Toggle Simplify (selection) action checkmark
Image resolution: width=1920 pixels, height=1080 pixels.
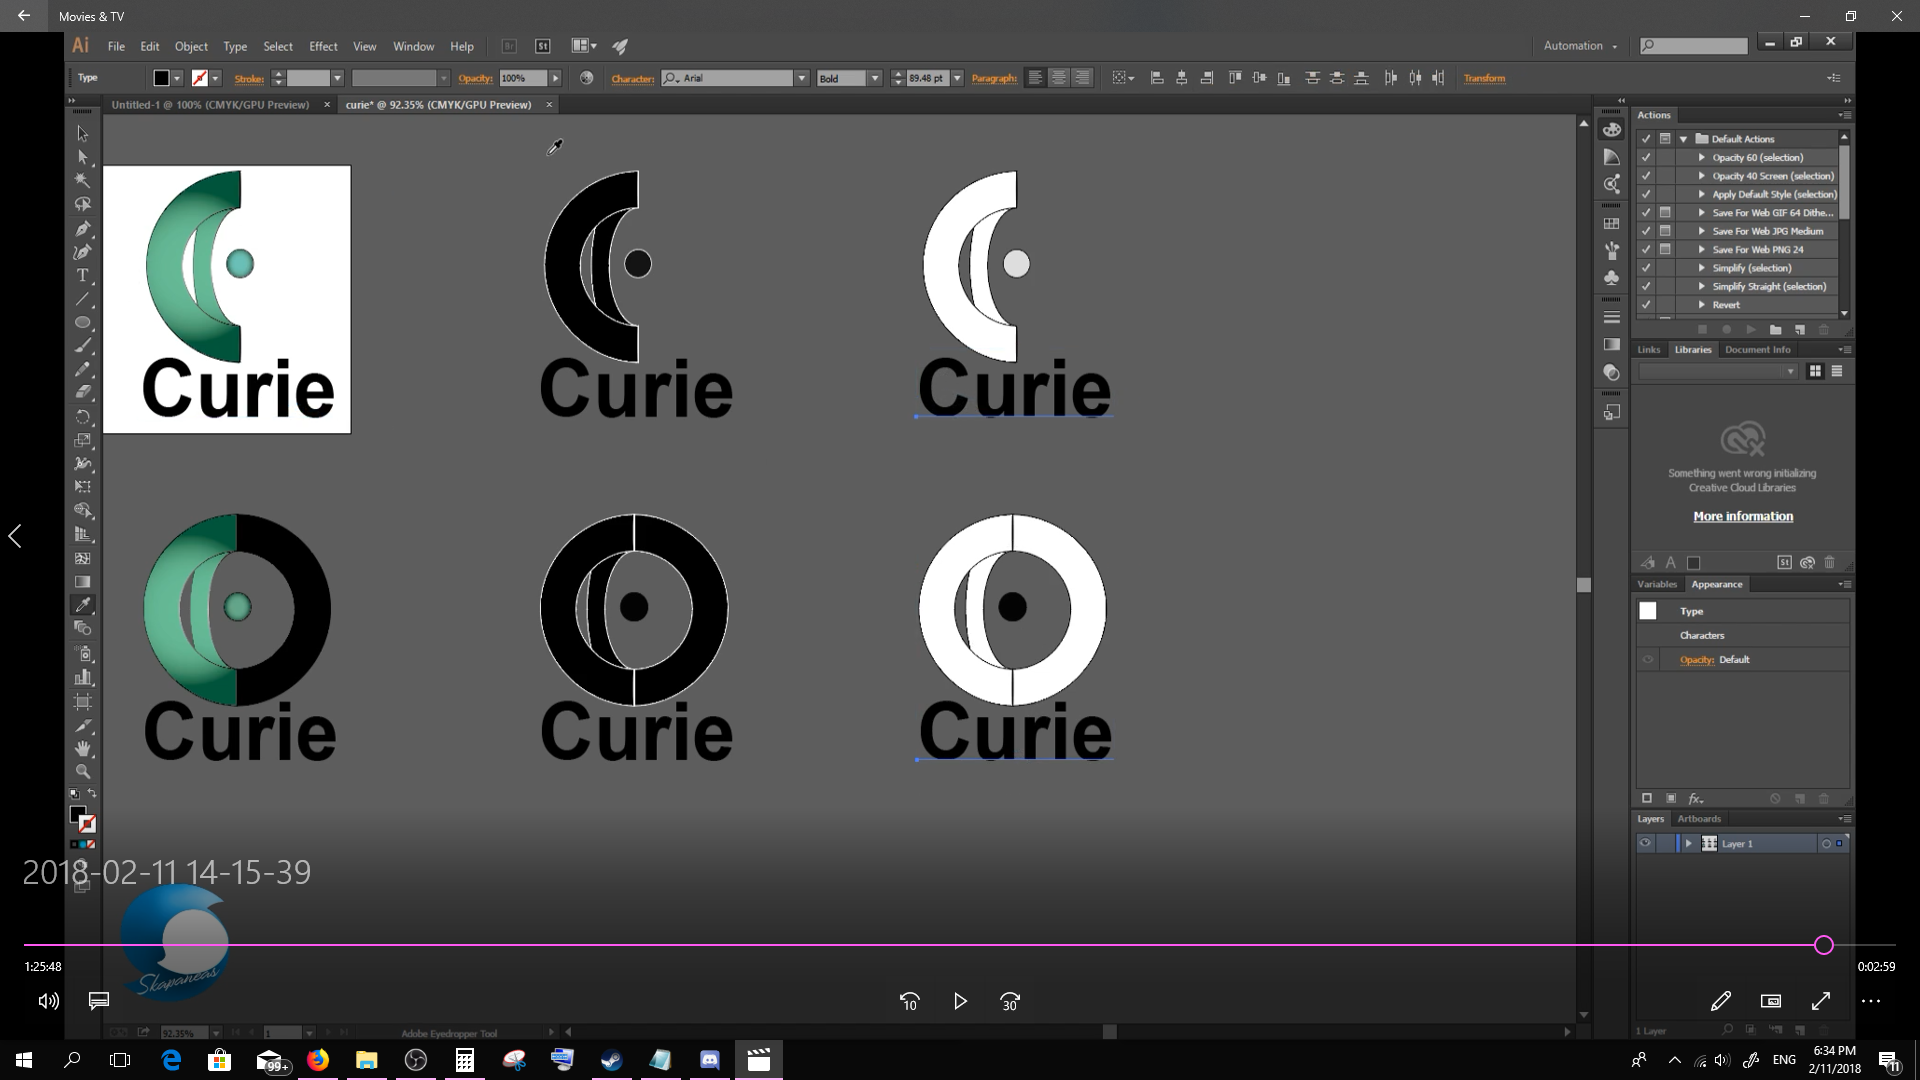[1646, 268]
